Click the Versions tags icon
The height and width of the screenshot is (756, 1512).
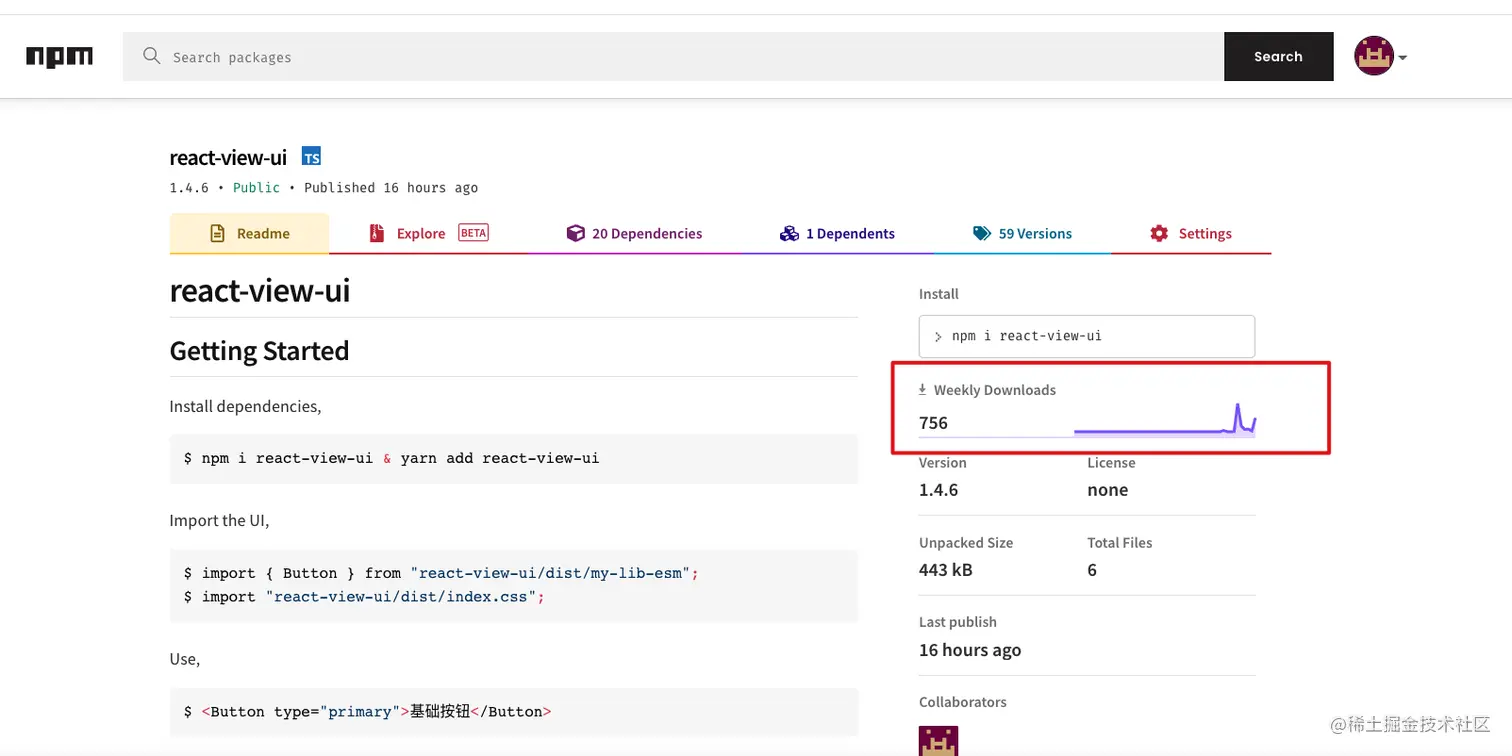tap(982, 233)
